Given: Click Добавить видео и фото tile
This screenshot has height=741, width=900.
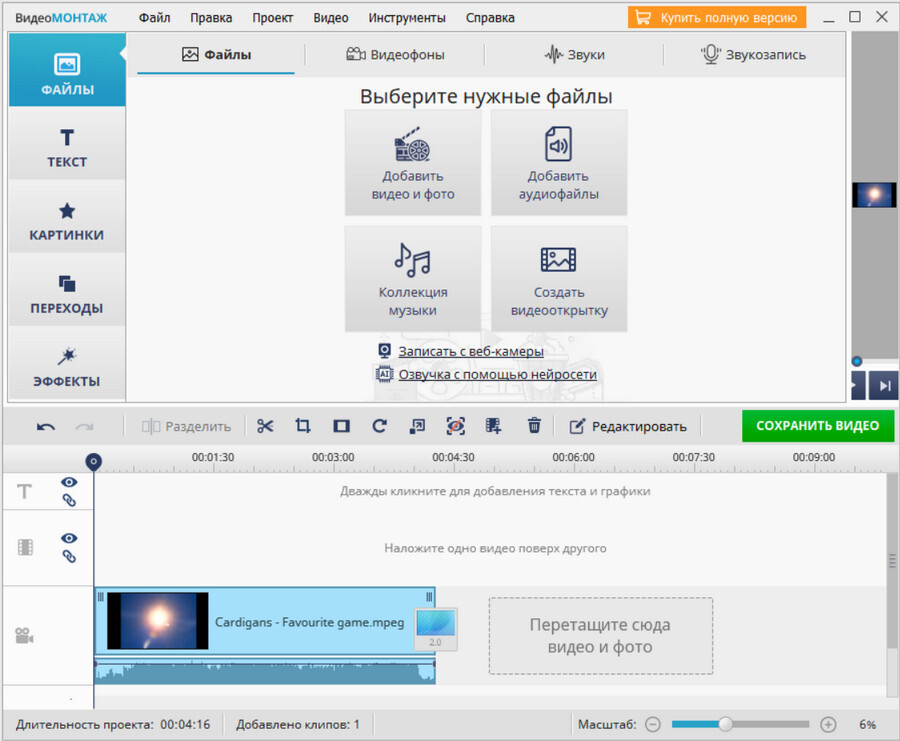Looking at the screenshot, I should (413, 163).
